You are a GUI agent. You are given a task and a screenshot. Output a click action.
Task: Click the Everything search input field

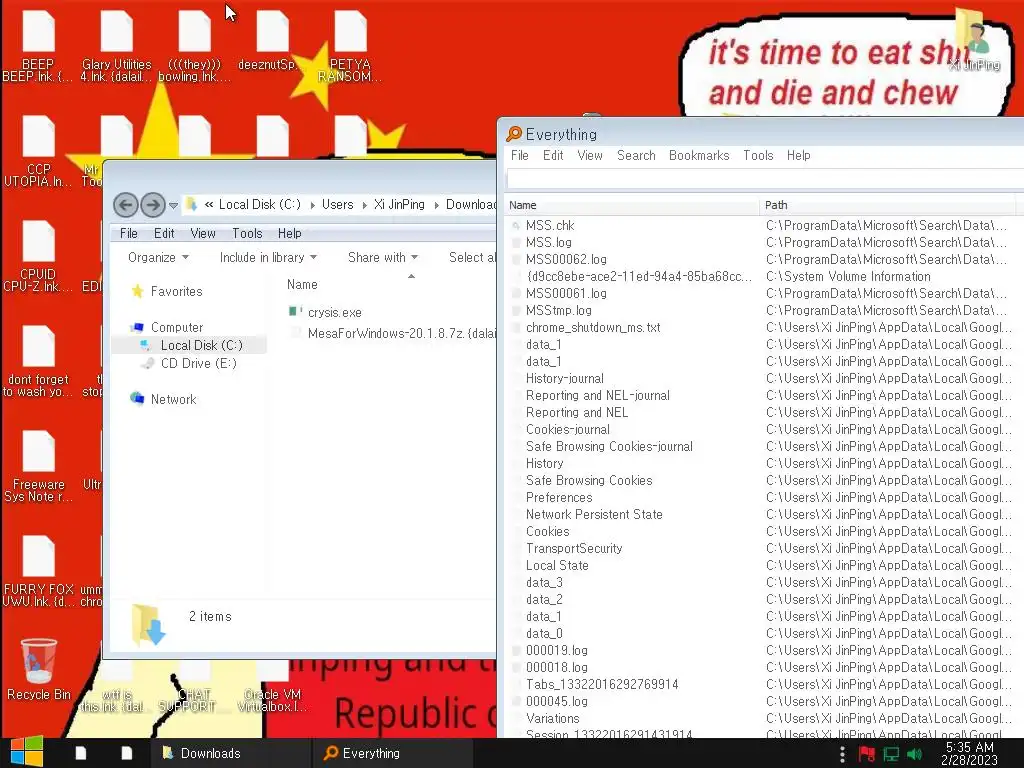point(765,179)
